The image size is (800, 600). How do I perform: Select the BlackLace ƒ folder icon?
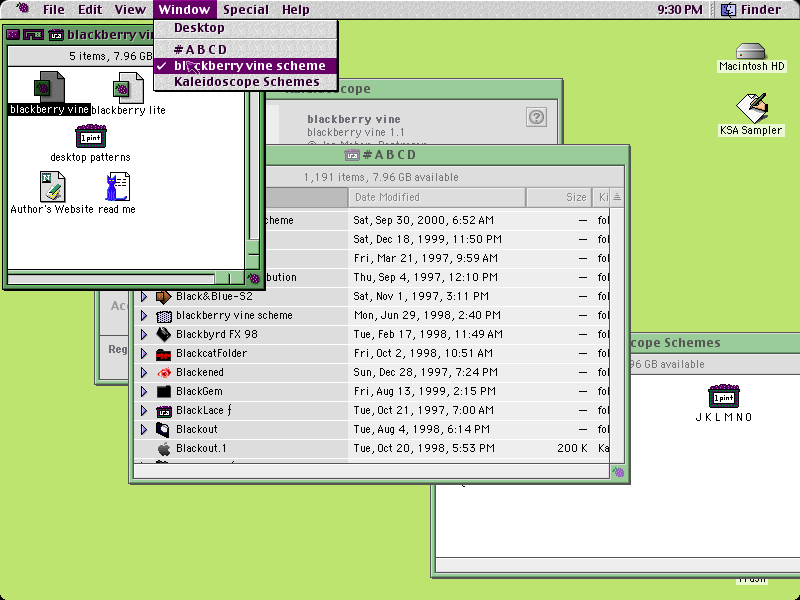163,411
